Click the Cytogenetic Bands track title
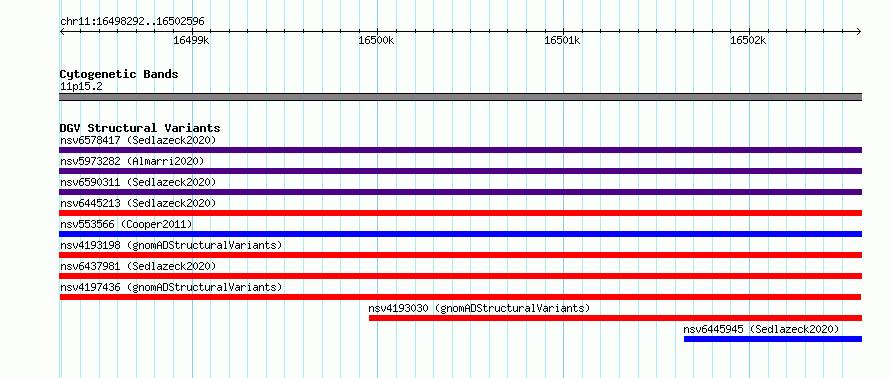Screen dimensions: 890x378 [x=119, y=74]
